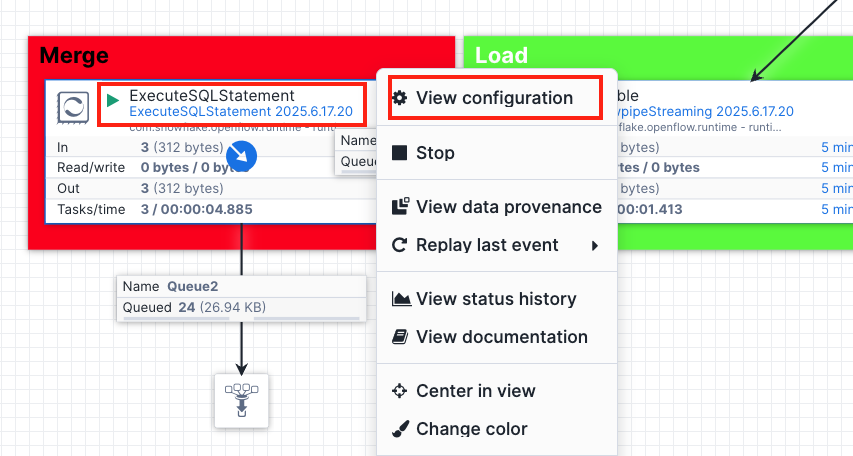The image size is (853, 456).
Task: Select the ExecuteSQLStatement processor name
Action: 212,96
